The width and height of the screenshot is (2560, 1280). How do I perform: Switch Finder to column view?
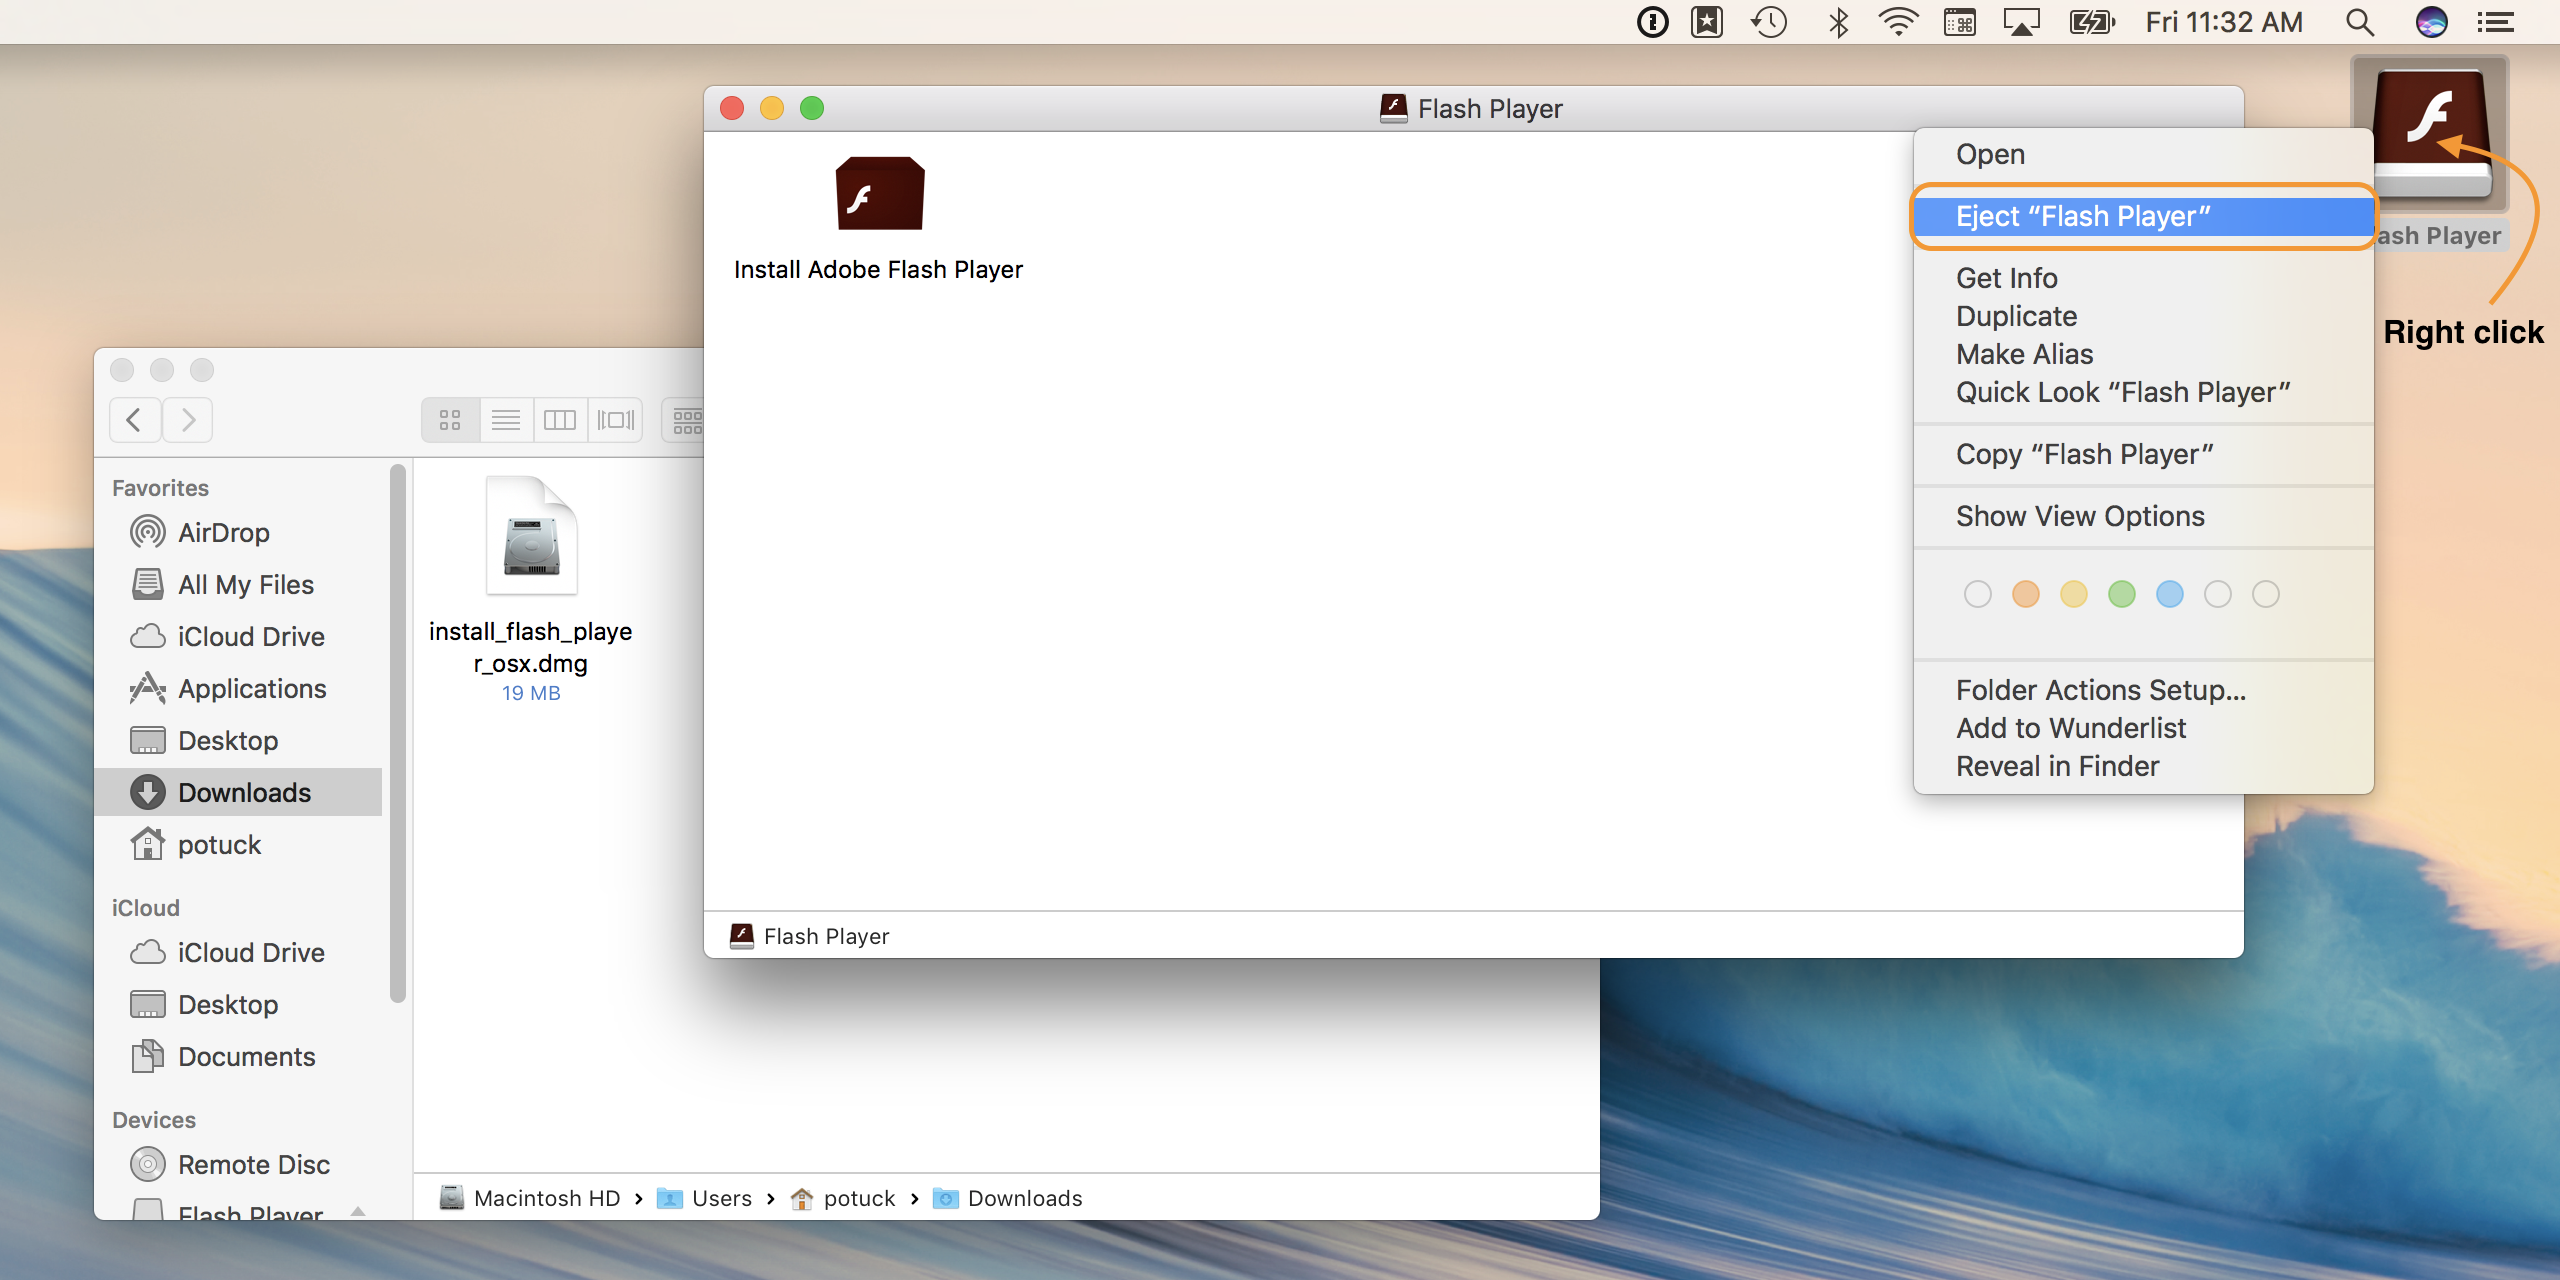coord(560,420)
